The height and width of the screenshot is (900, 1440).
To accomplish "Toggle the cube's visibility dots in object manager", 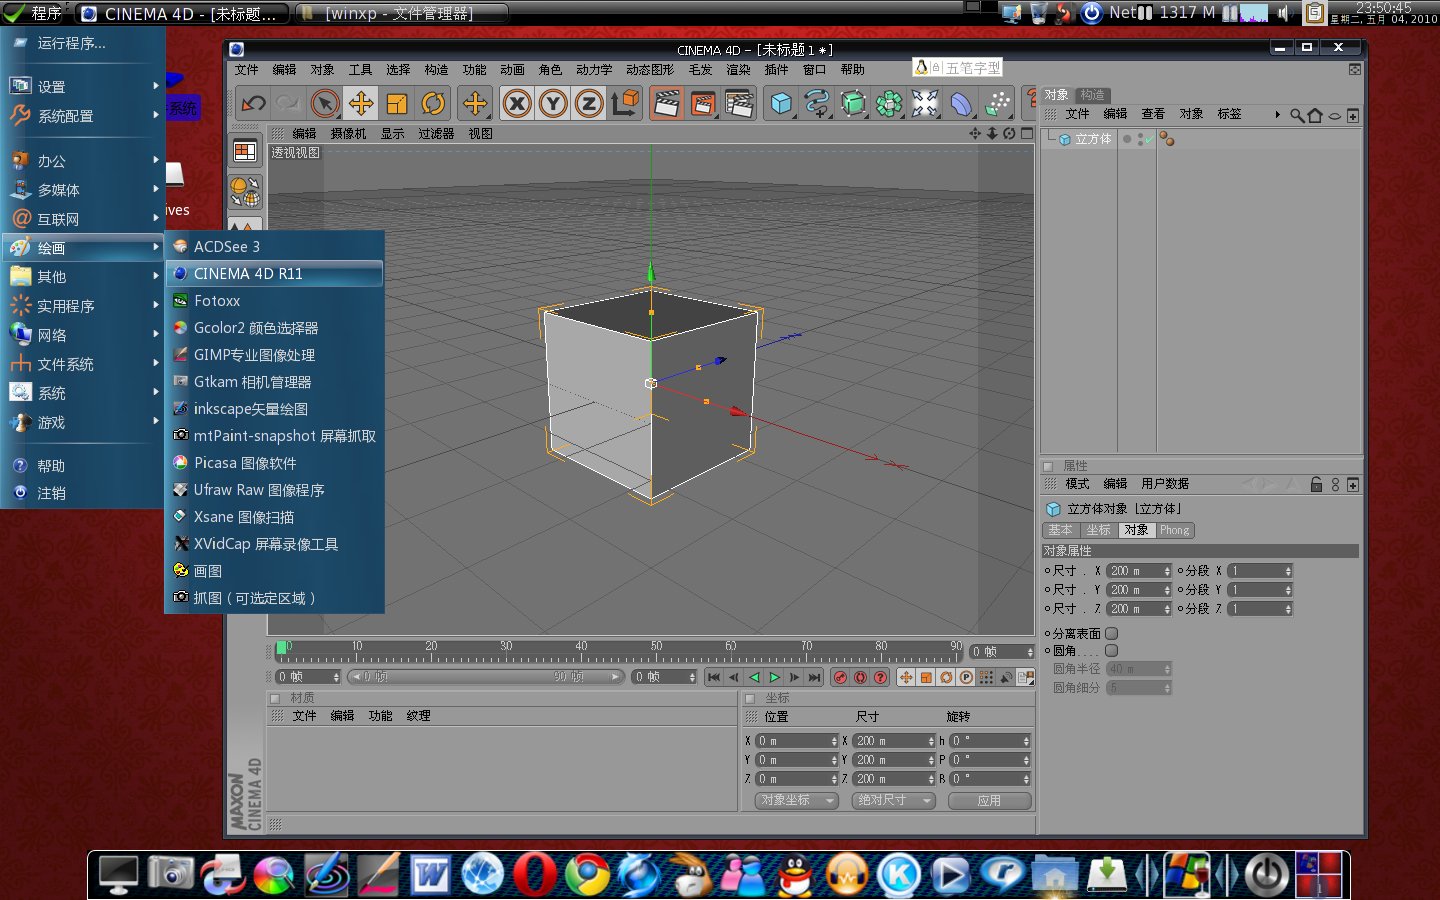I will coord(1140,140).
